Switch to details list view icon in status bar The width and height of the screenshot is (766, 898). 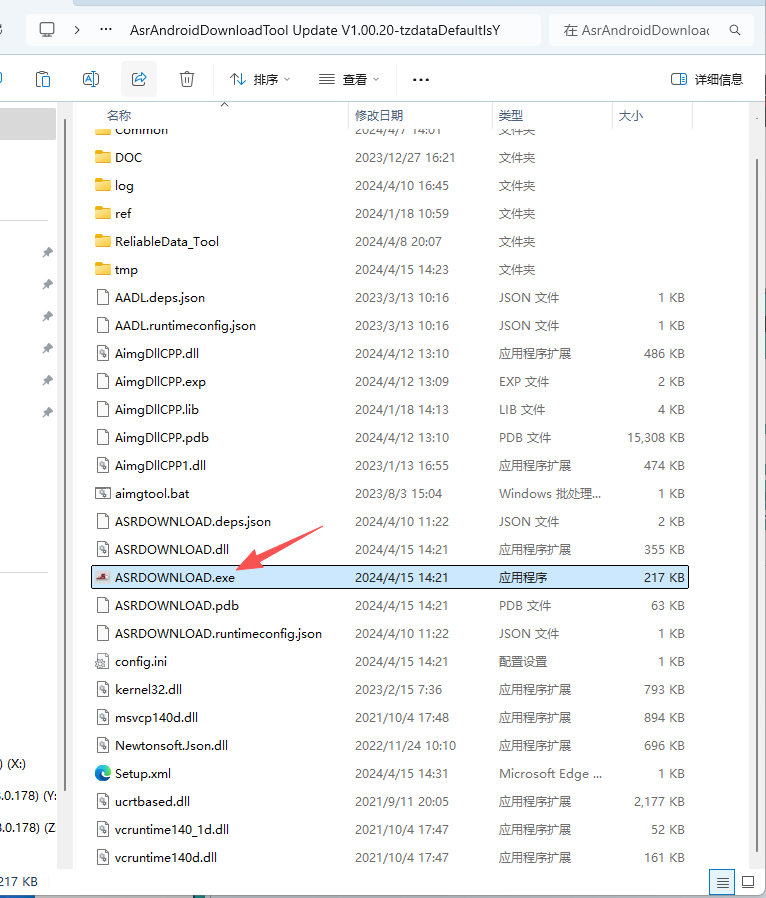tap(722, 882)
